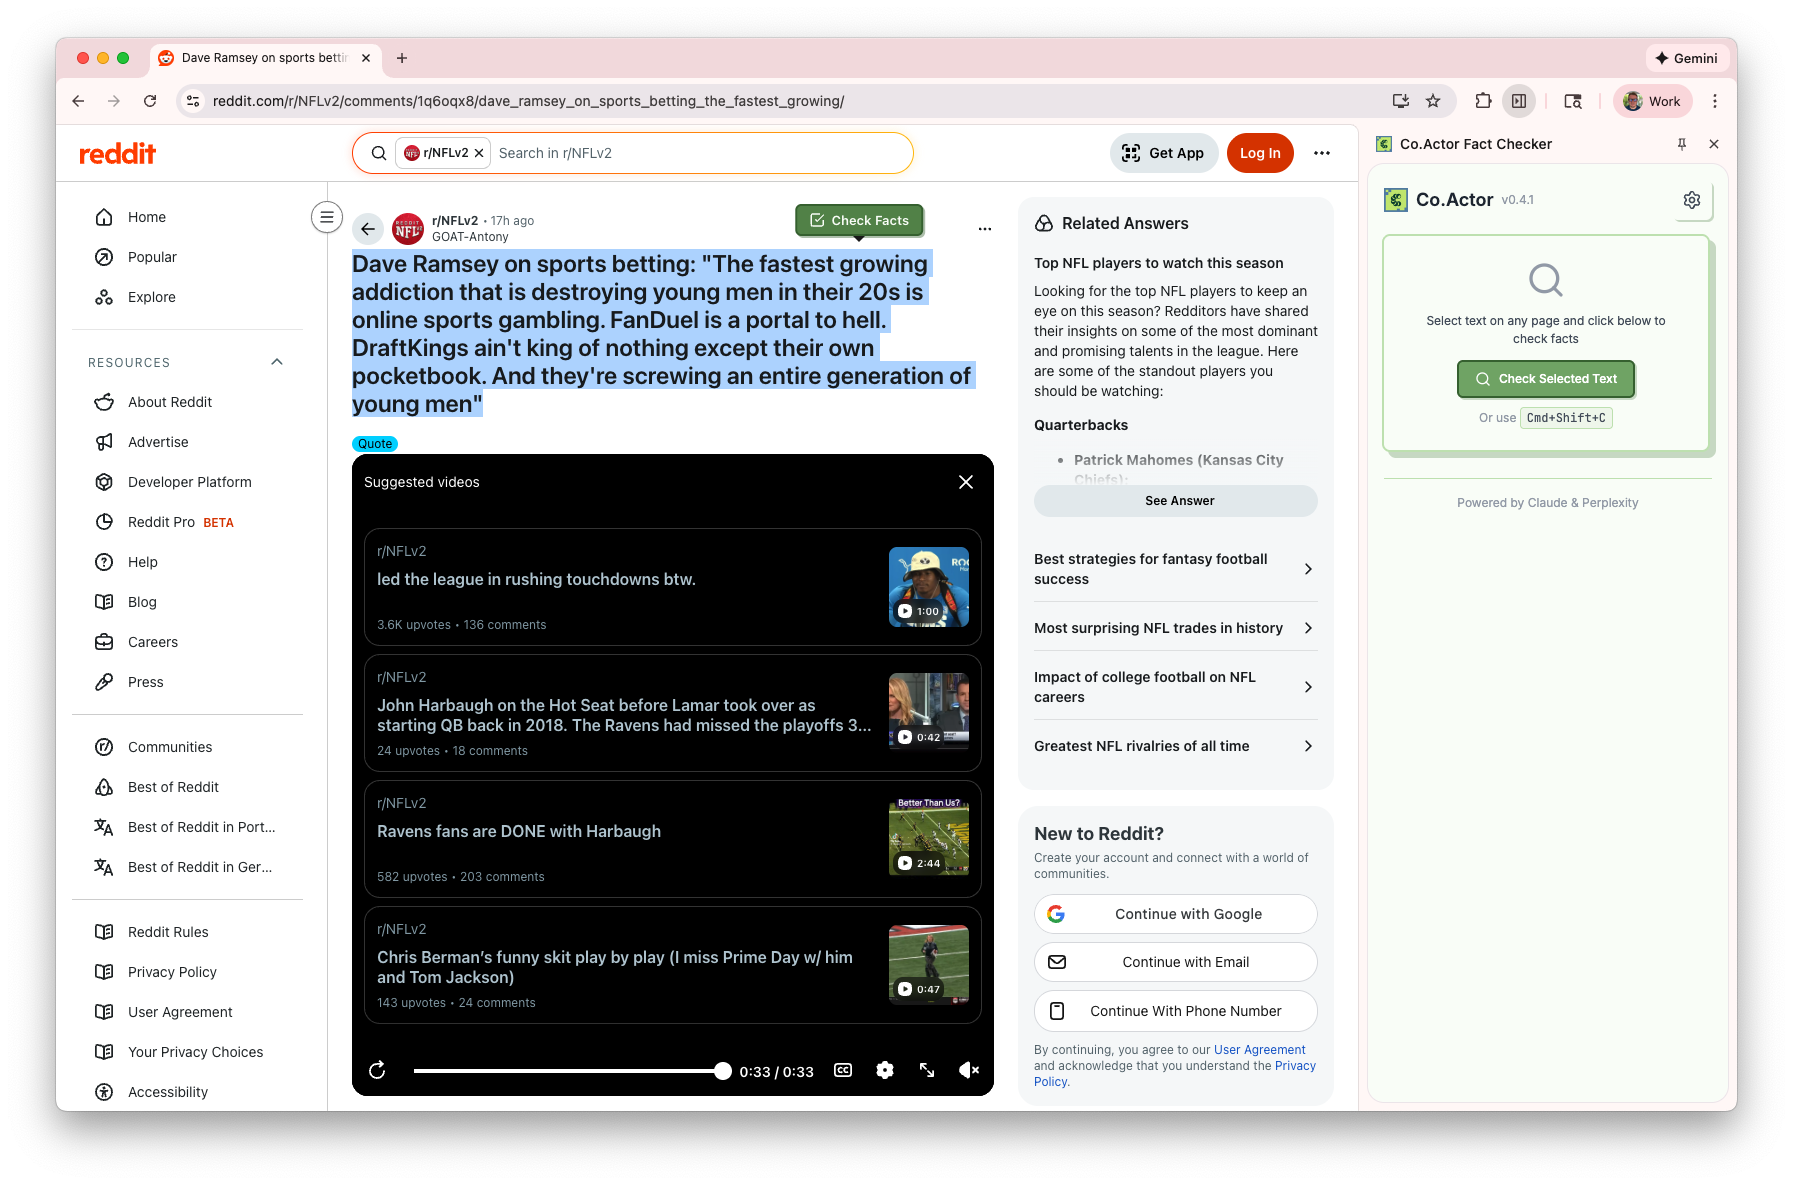Open the Co.Actor extension settings
Image resolution: width=1793 pixels, height=1185 pixels.
pos(1692,200)
